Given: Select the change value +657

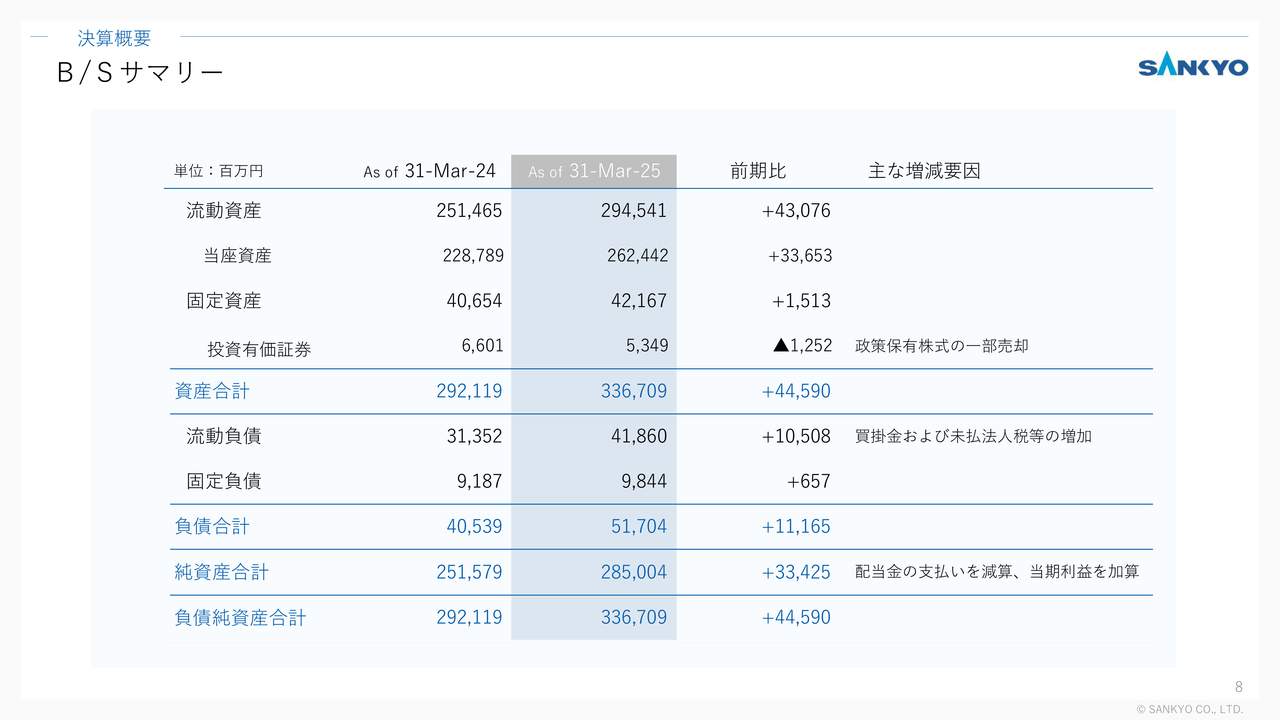Looking at the screenshot, I should tap(809, 481).
